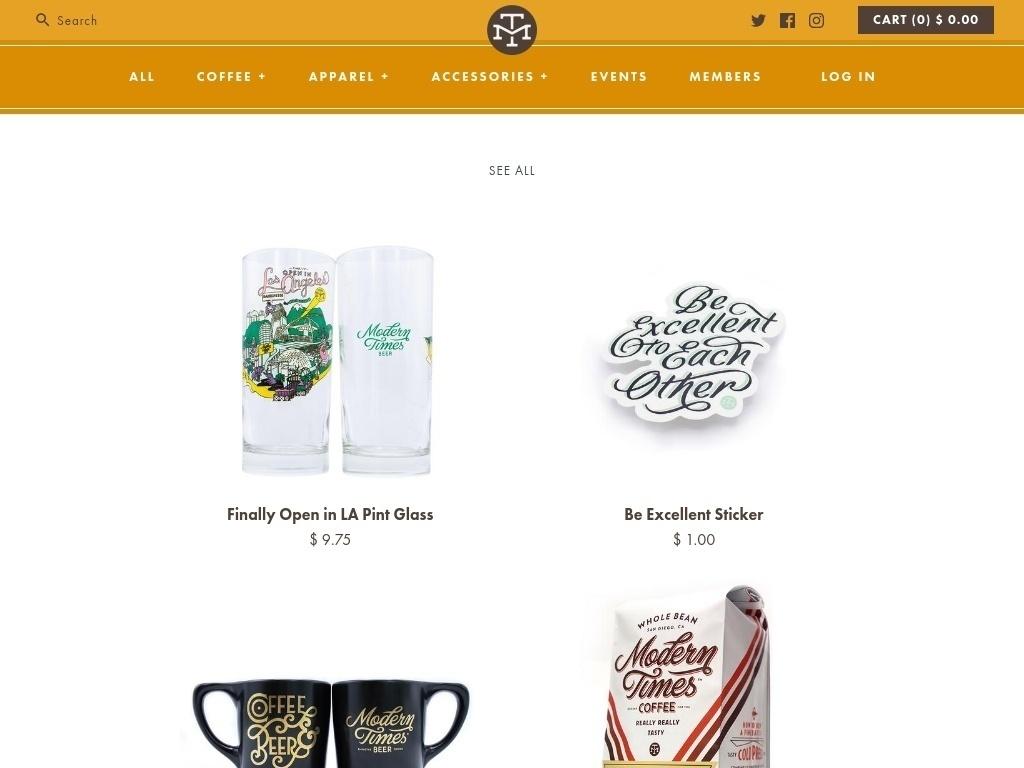This screenshot has height=768, width=1024.
Task: Open the Cart (0) $ 0.00 button
Action: click(925, 20)
